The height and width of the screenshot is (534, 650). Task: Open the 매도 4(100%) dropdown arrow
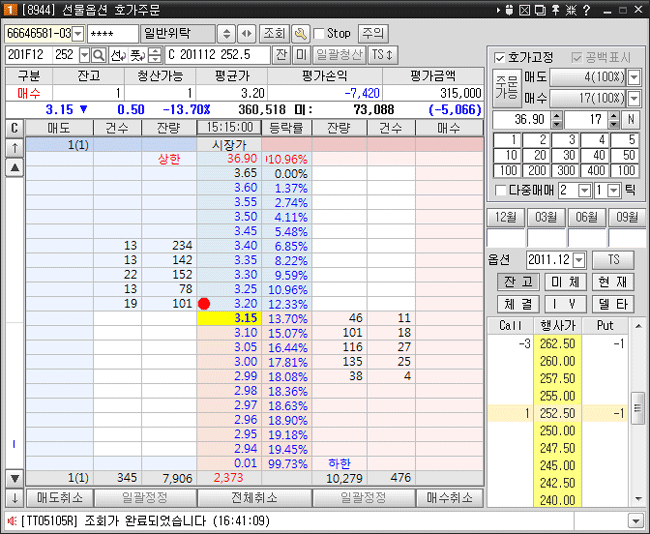pos(633,77)
